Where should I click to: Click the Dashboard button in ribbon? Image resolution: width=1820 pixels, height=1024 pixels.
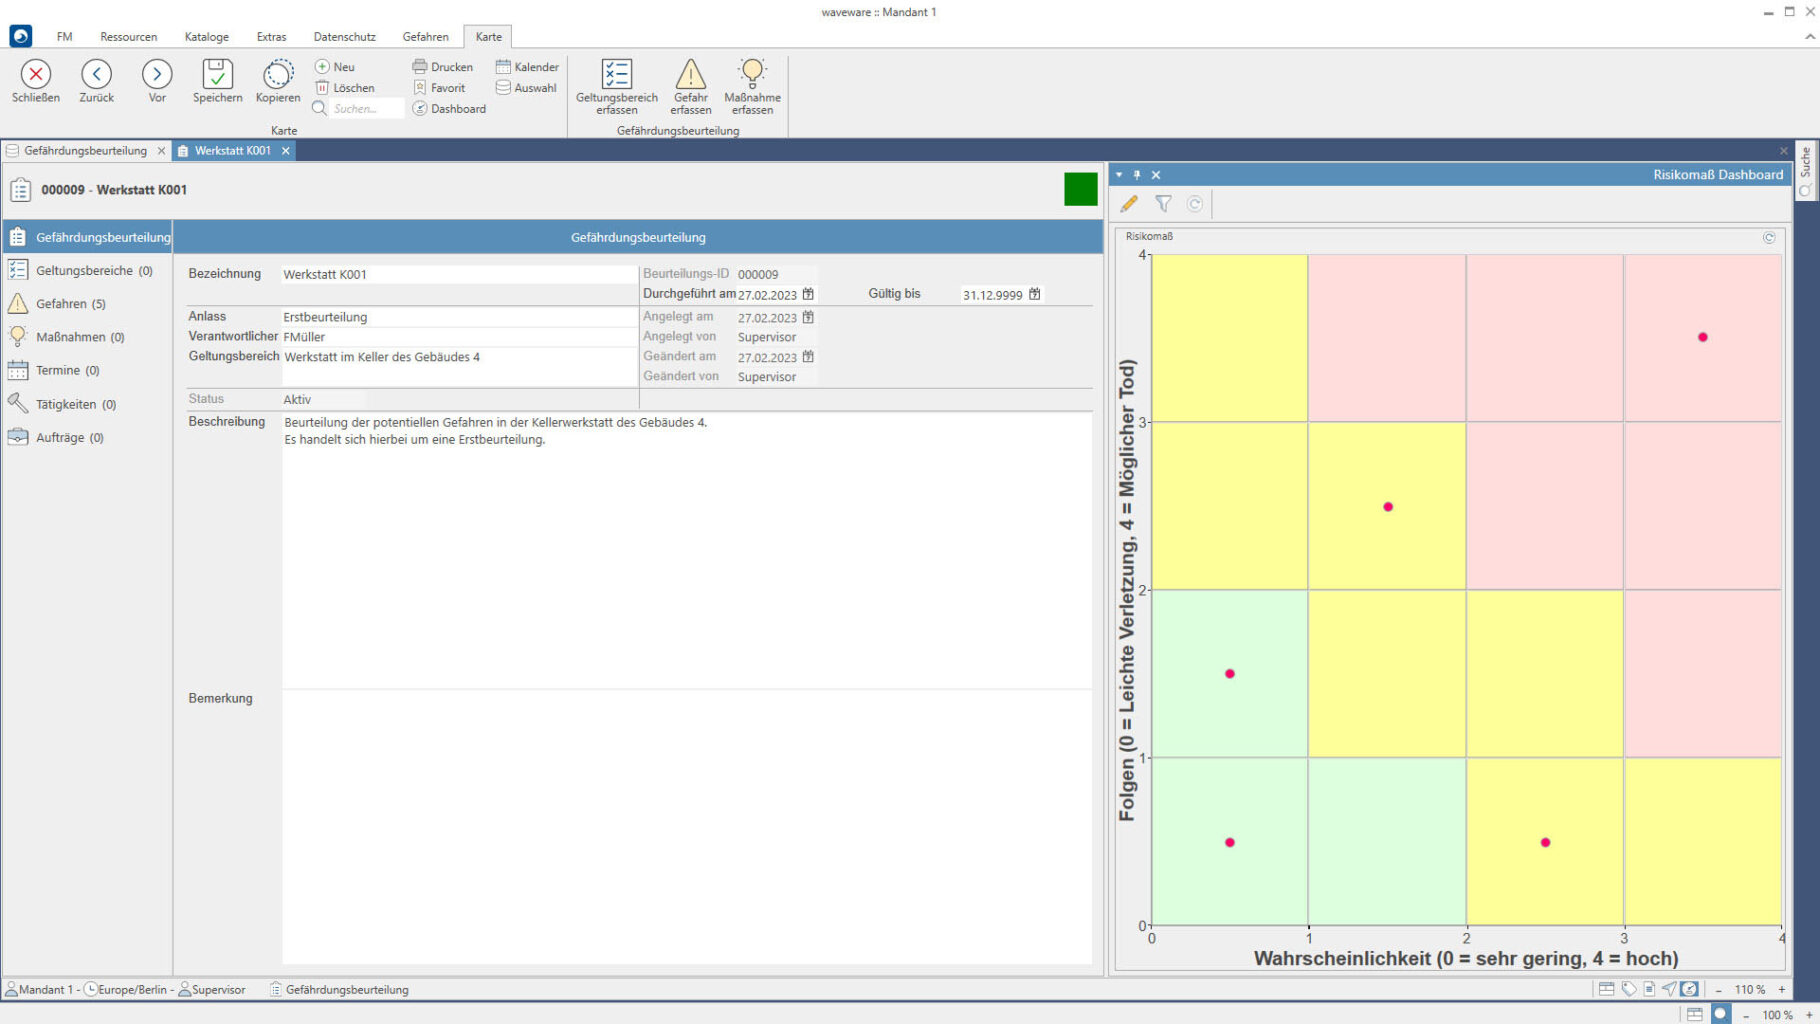[449, 109]
